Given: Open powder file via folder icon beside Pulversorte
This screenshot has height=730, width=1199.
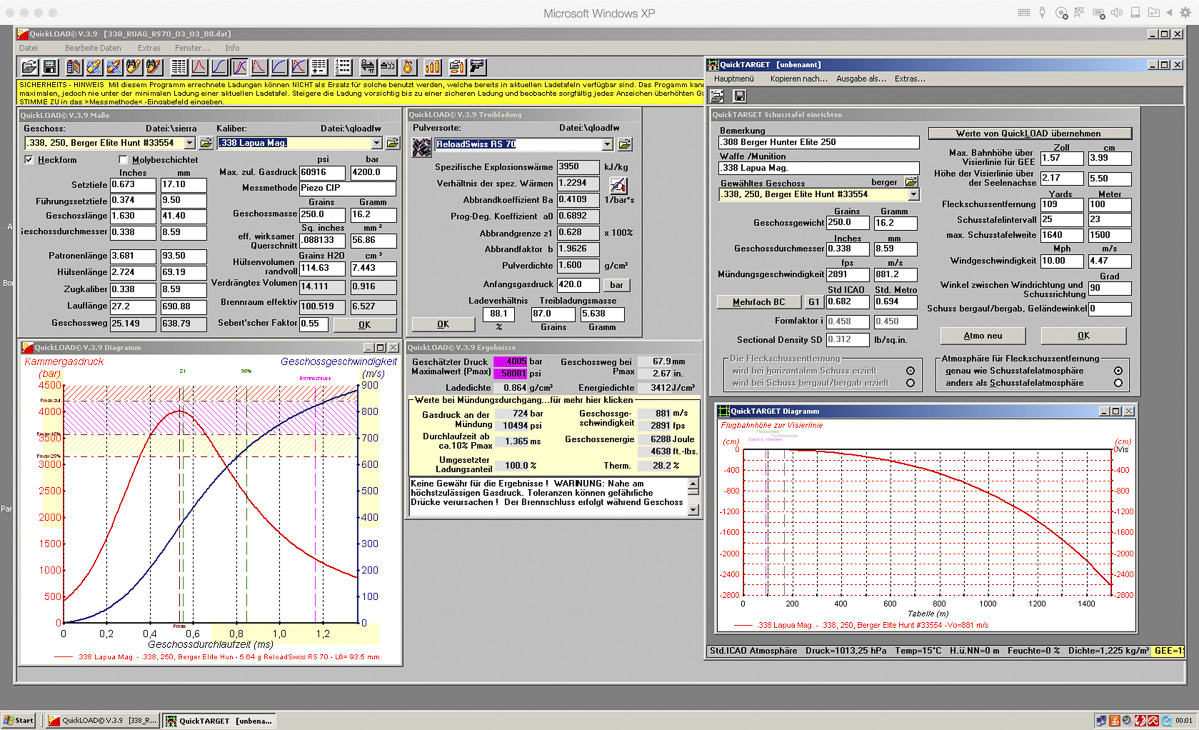Looking at the screenshot, I should tap(625, 145).
